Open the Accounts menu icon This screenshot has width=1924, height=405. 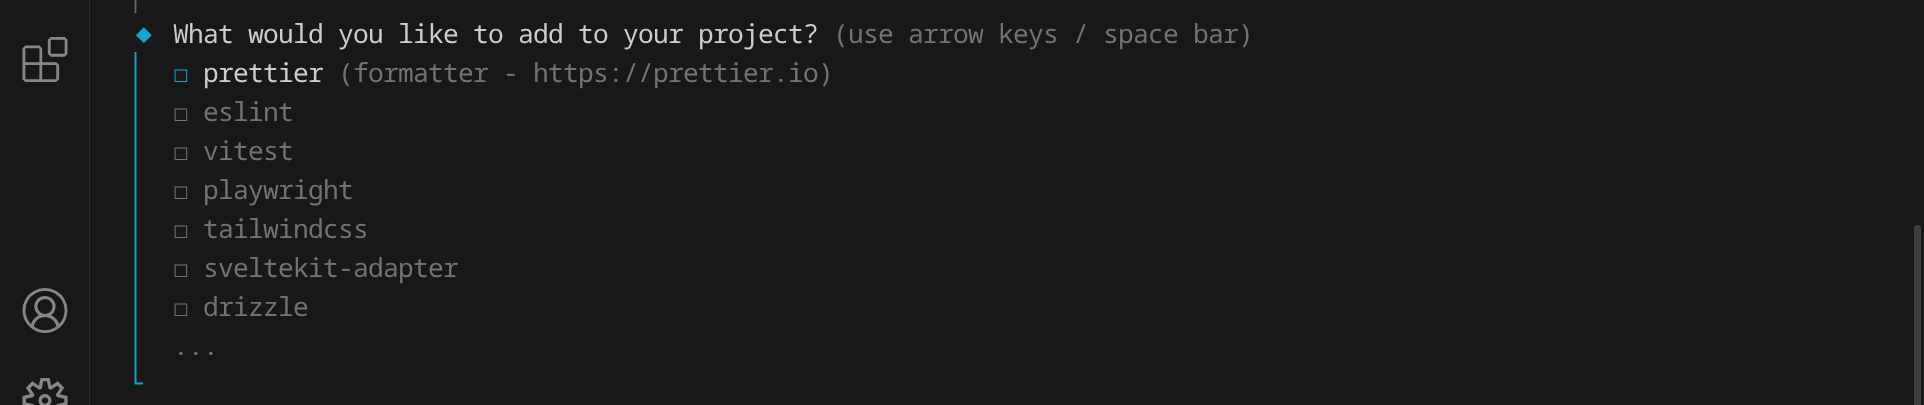pyautogui.click(x=45, y=310)
